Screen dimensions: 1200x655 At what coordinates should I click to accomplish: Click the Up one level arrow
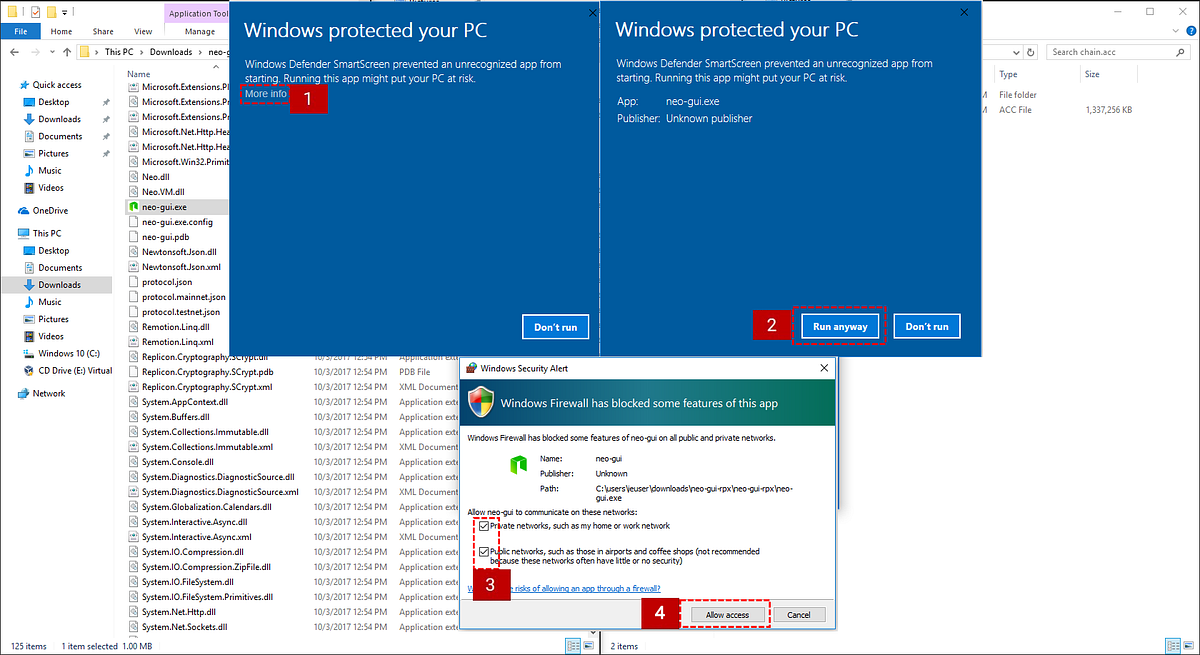coord(66,52)
